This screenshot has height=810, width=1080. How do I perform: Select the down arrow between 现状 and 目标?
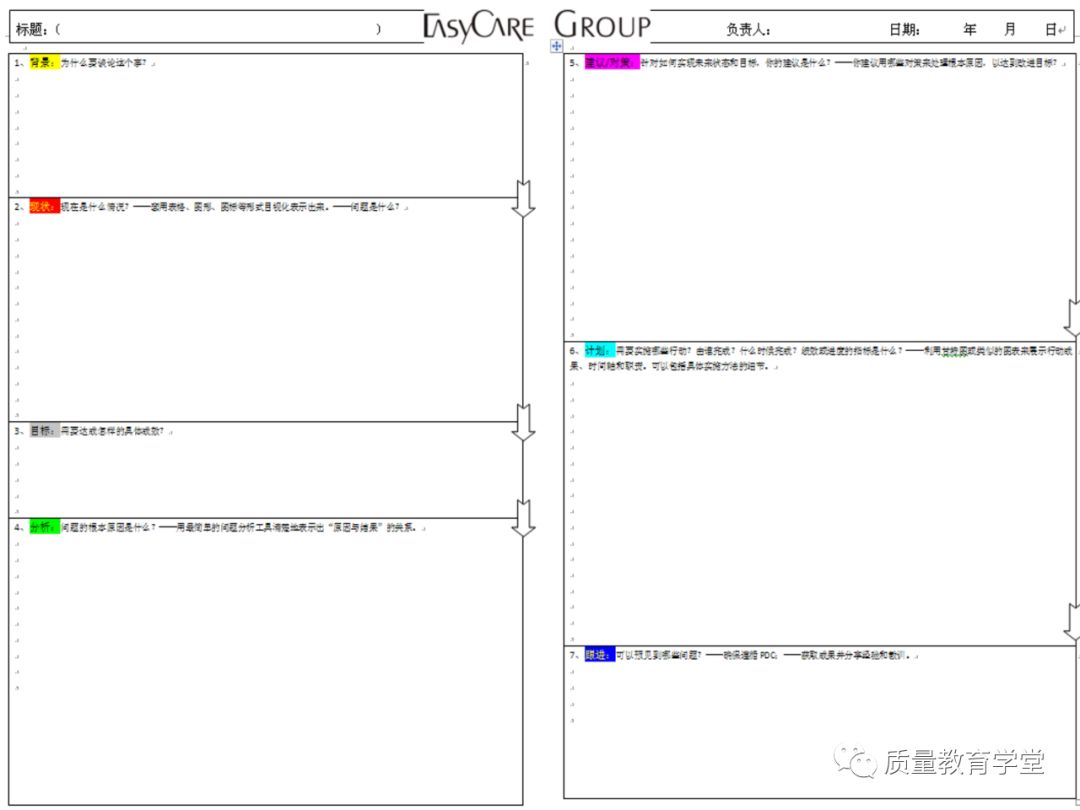(x=523, y=421)
